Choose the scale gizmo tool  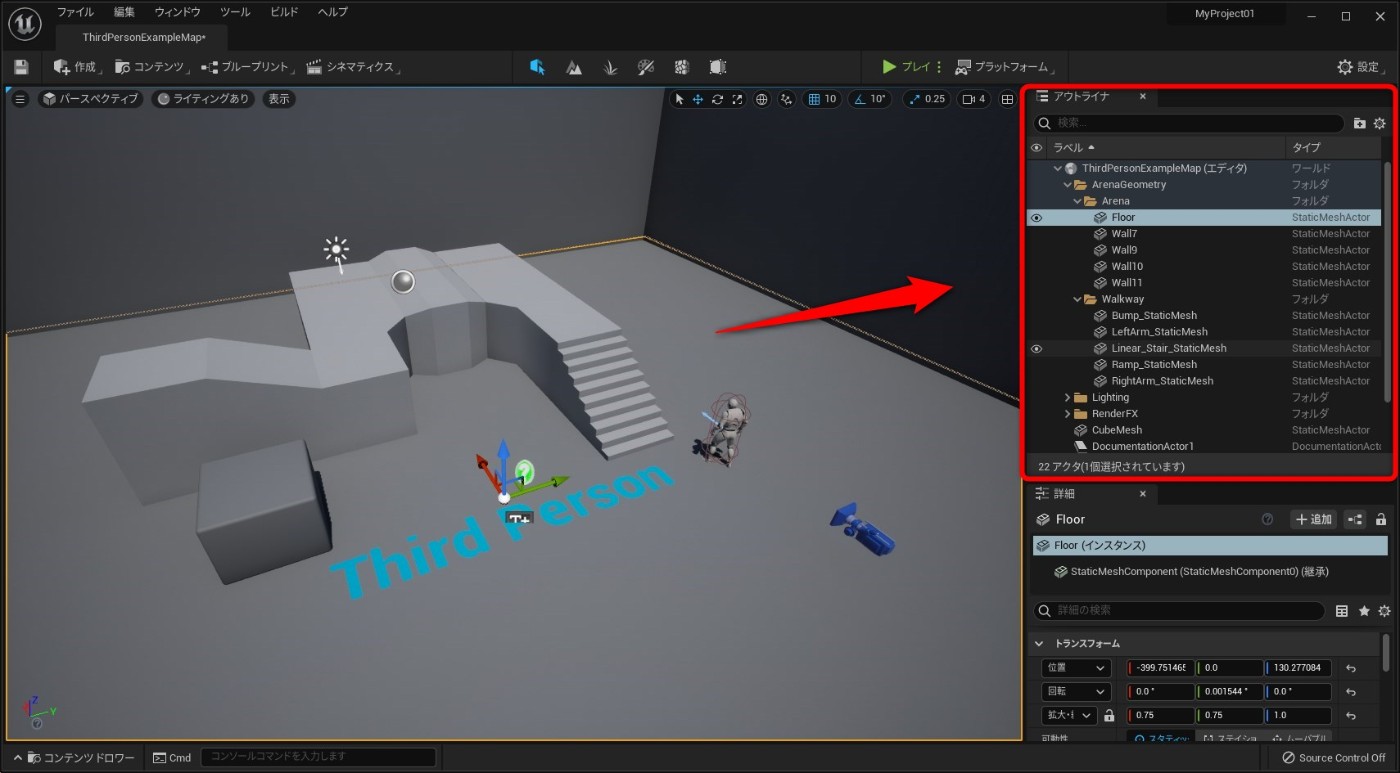point(737,99)
